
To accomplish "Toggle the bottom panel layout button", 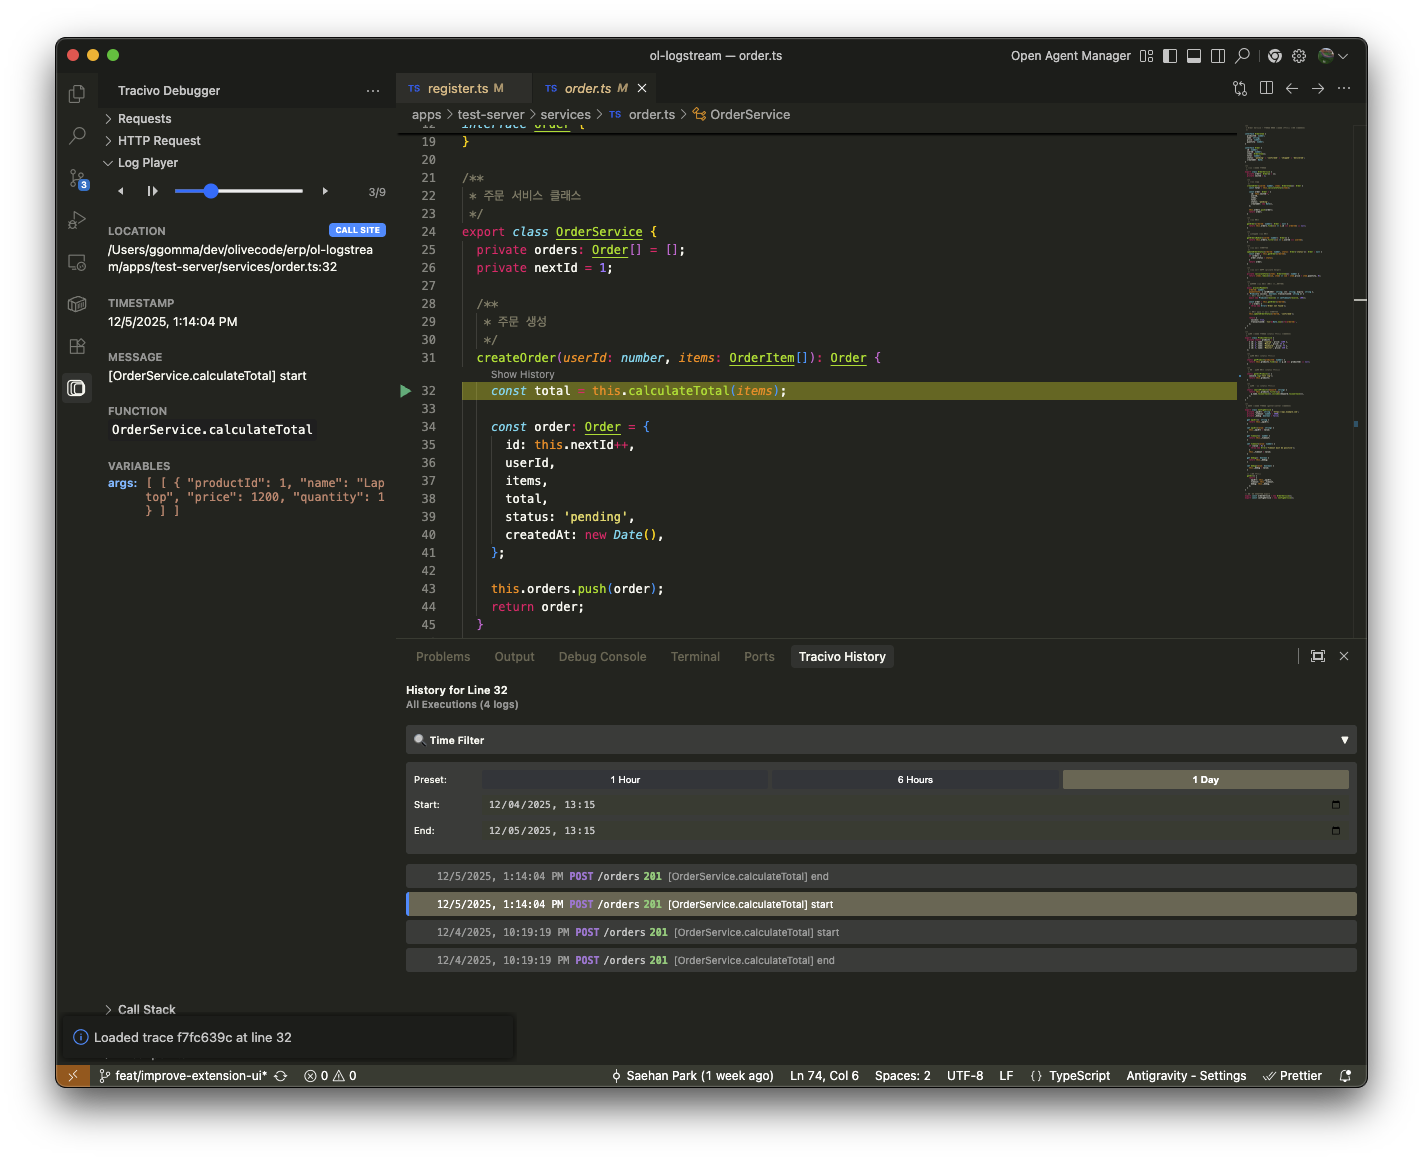I will [1193, 56].
